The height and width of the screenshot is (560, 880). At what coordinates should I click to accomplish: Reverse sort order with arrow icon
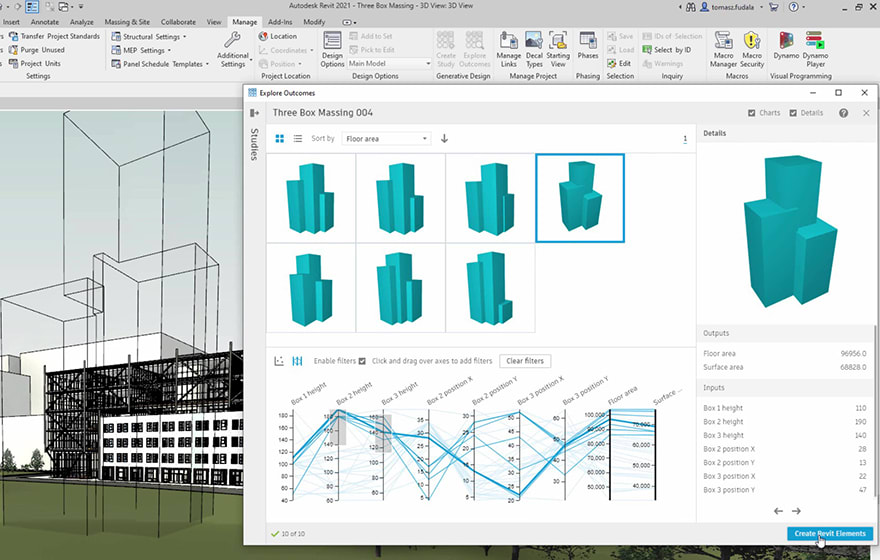click(x=444, y=138)
